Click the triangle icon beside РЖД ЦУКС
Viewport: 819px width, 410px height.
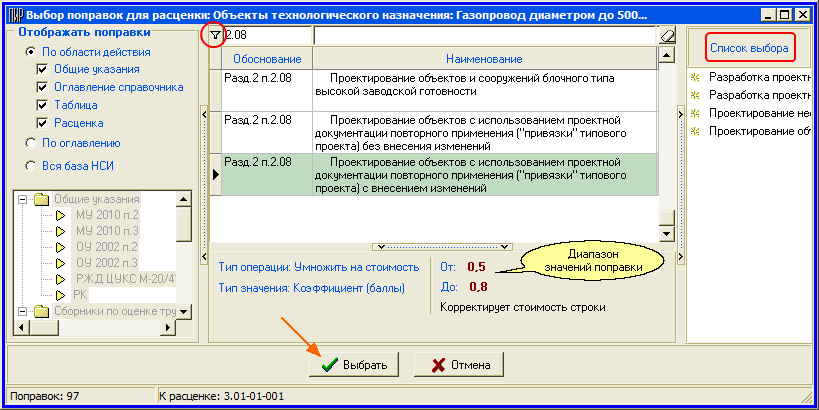60,279
